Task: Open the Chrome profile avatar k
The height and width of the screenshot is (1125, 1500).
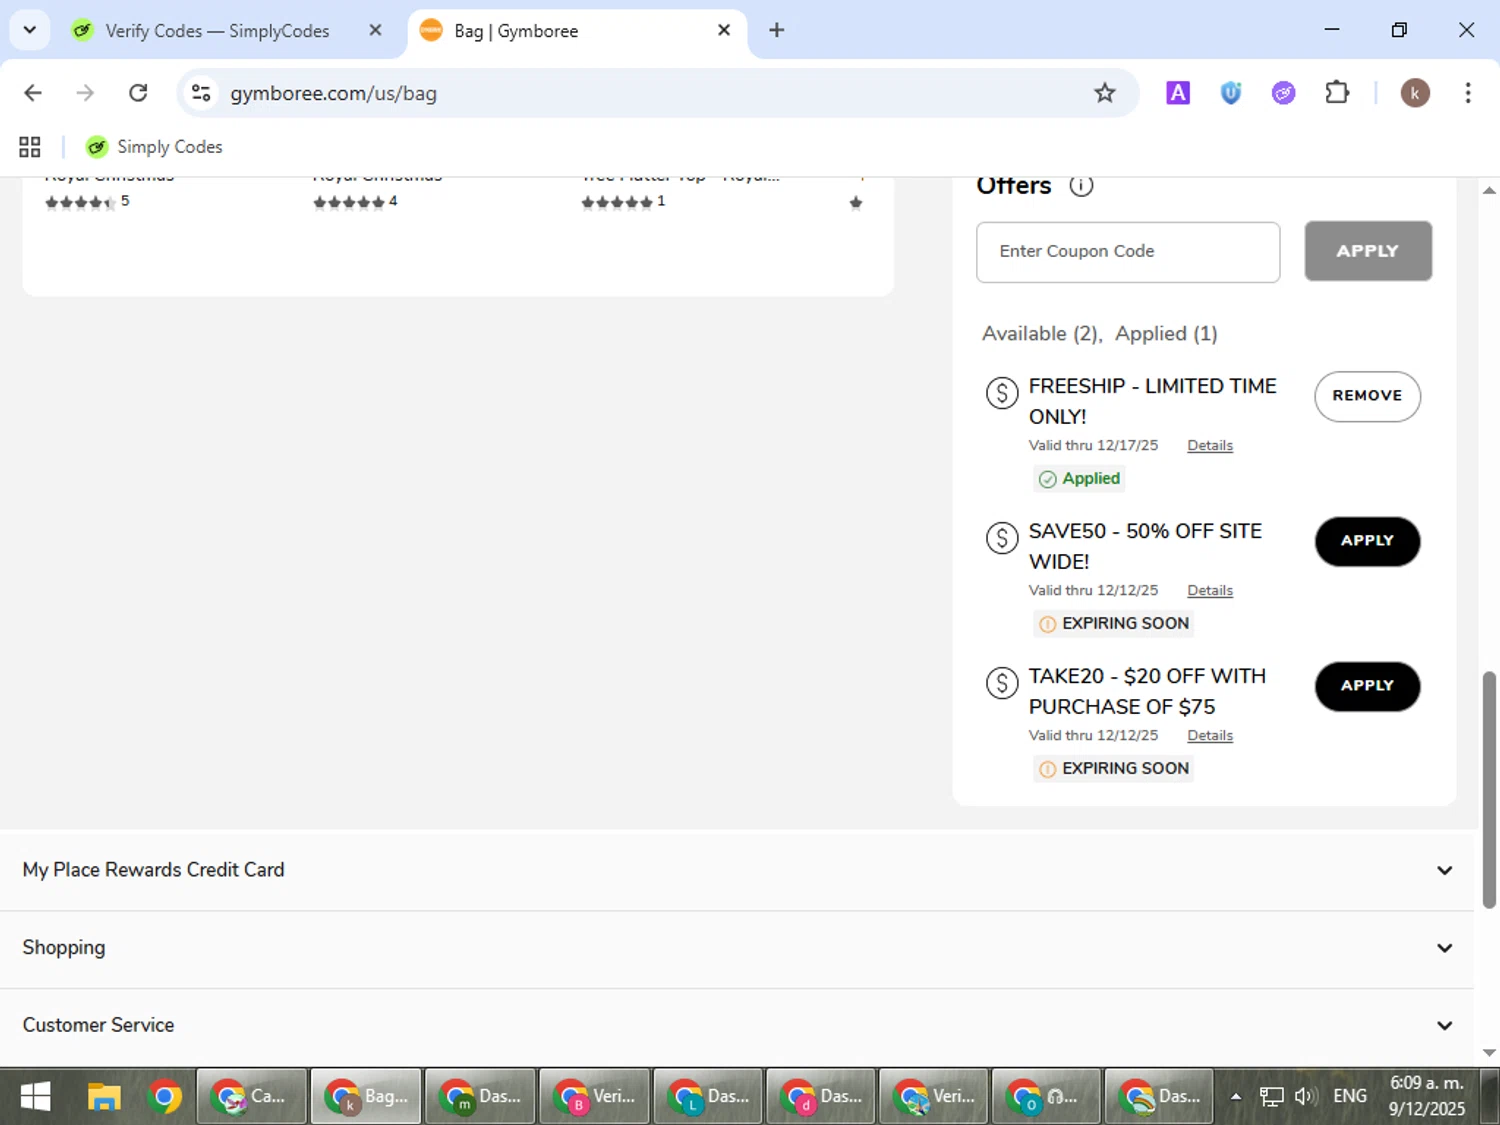Action: click(1414, 93)
